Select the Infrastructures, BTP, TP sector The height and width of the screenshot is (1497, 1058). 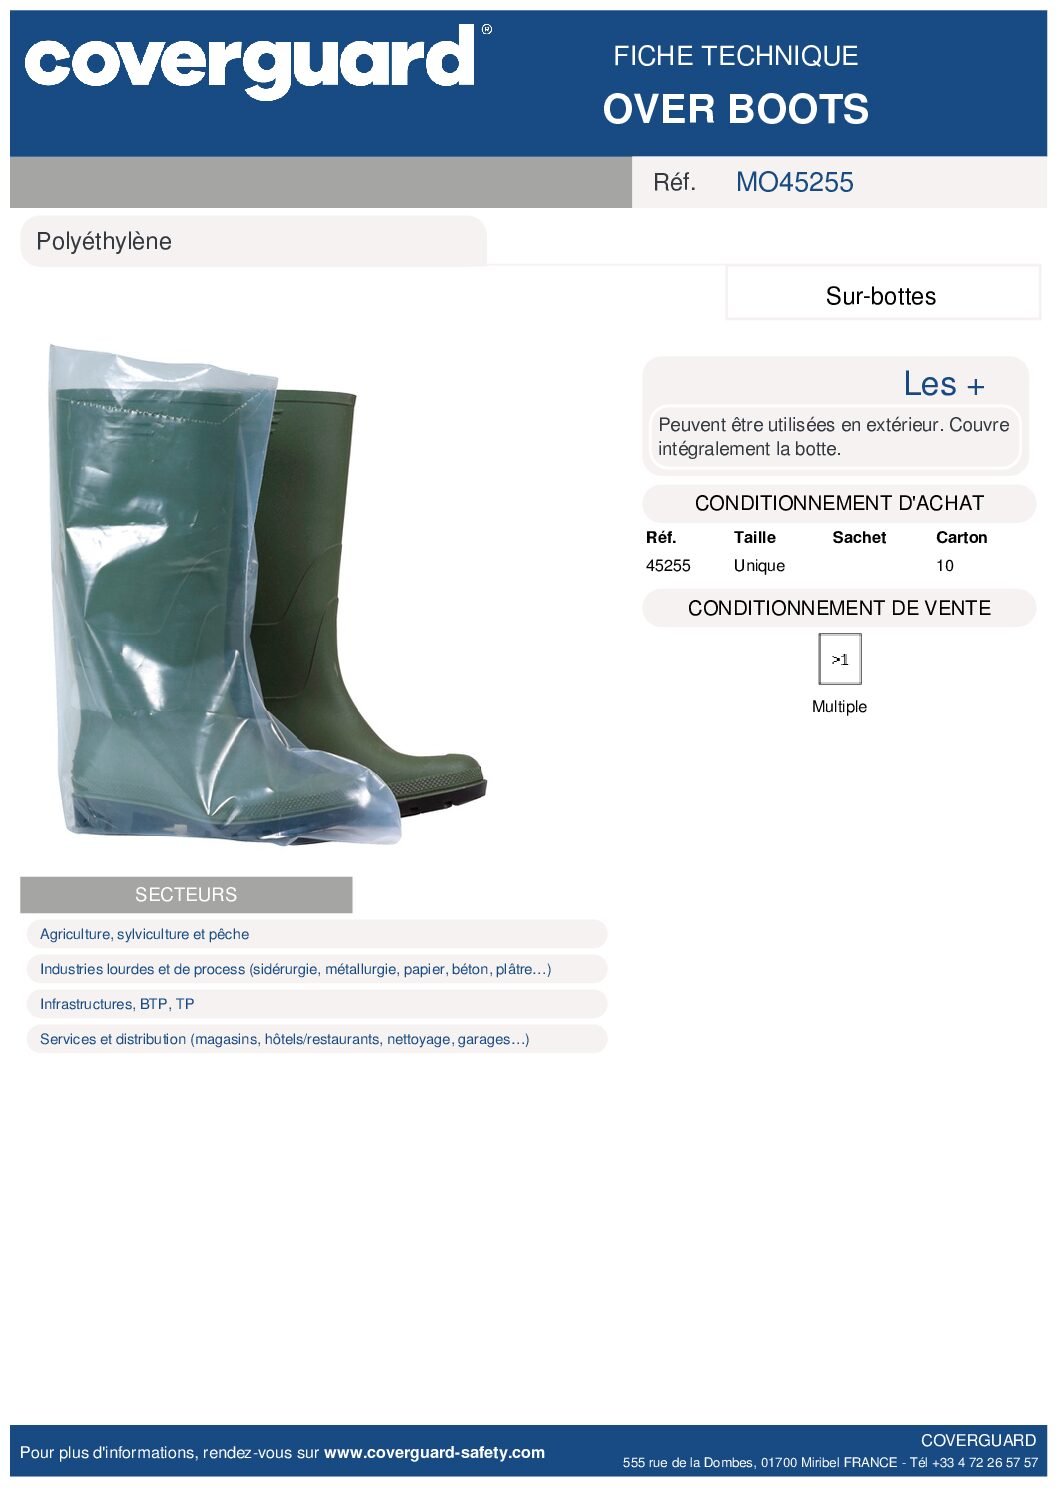click(x=316, y=1004)
